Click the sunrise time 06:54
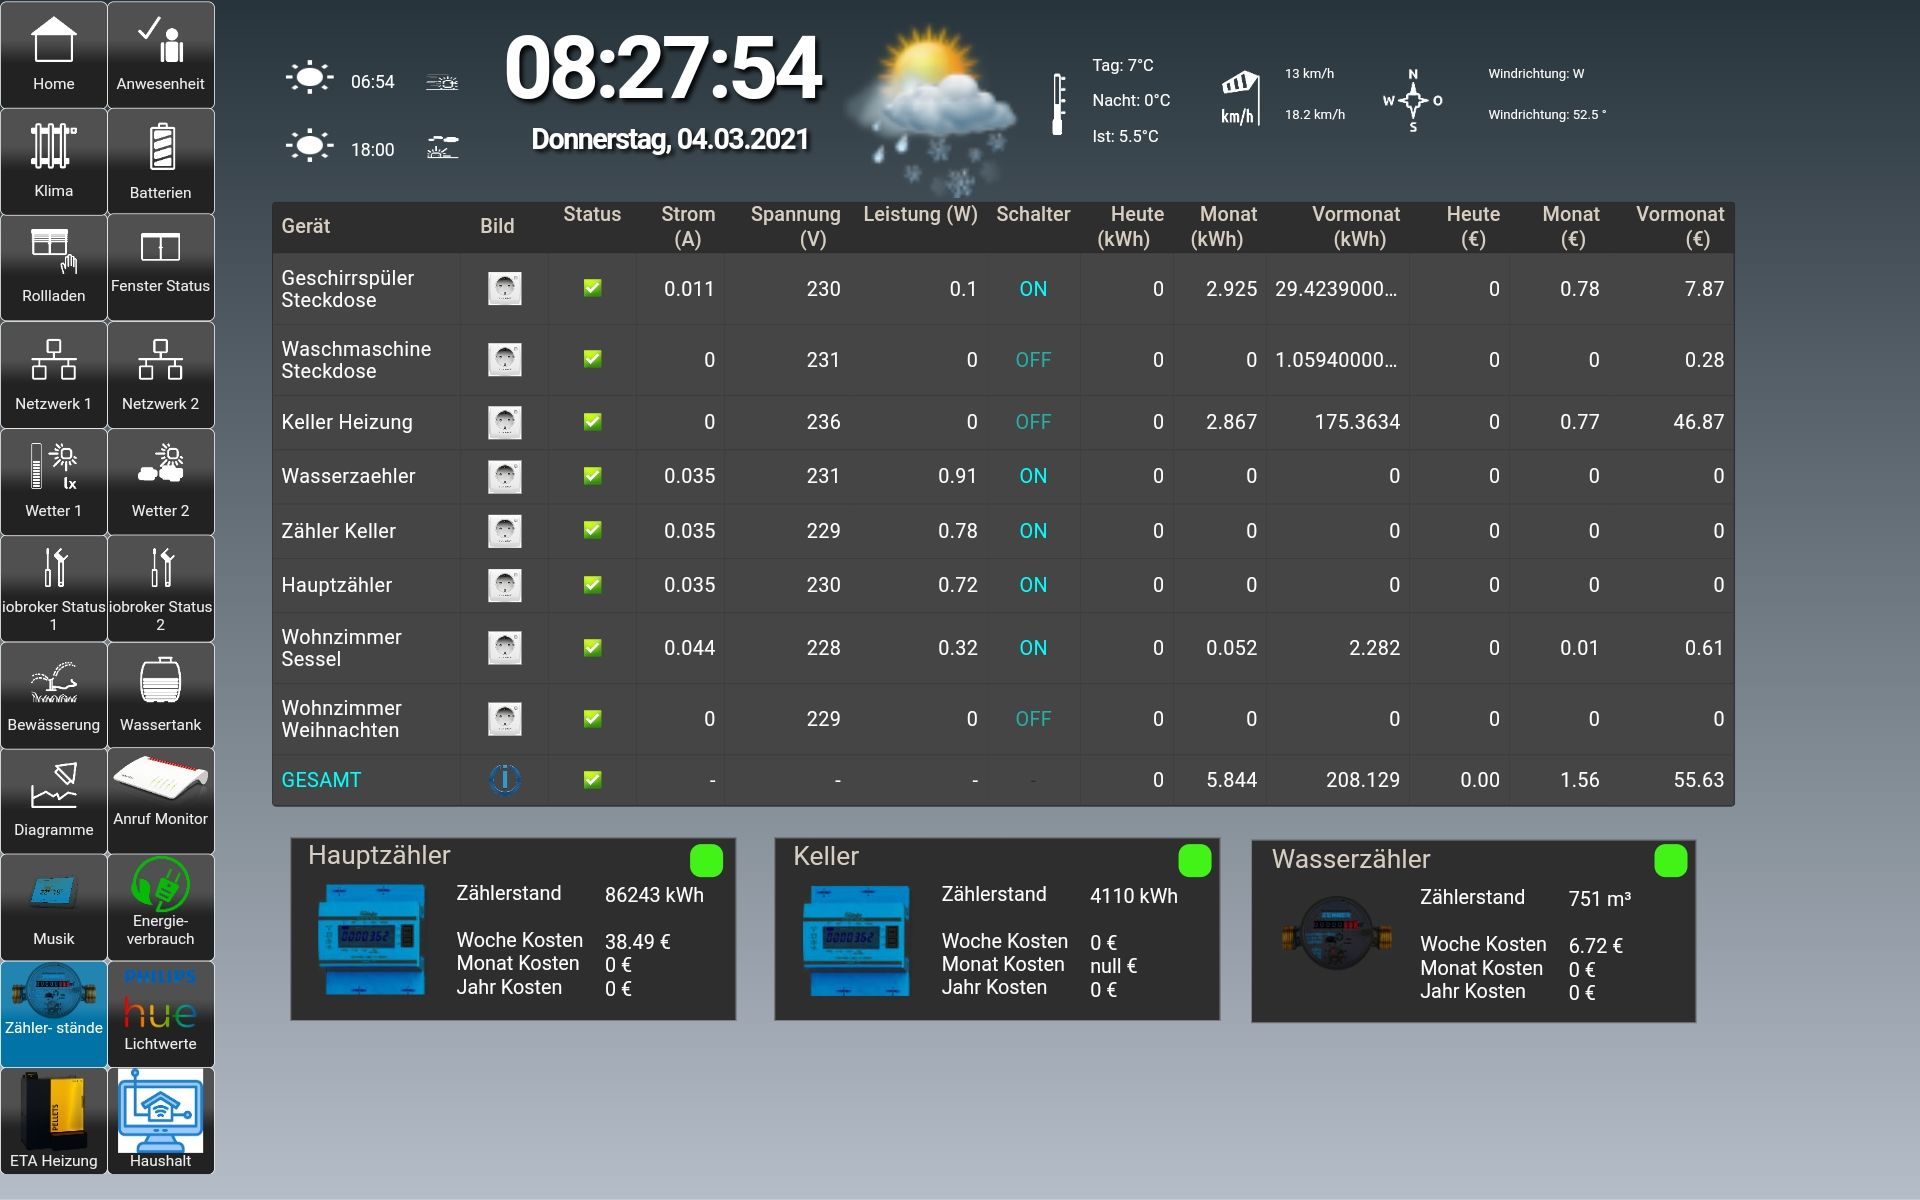The width and height of the screenshot is (1920, 1200). click(372, 82)
